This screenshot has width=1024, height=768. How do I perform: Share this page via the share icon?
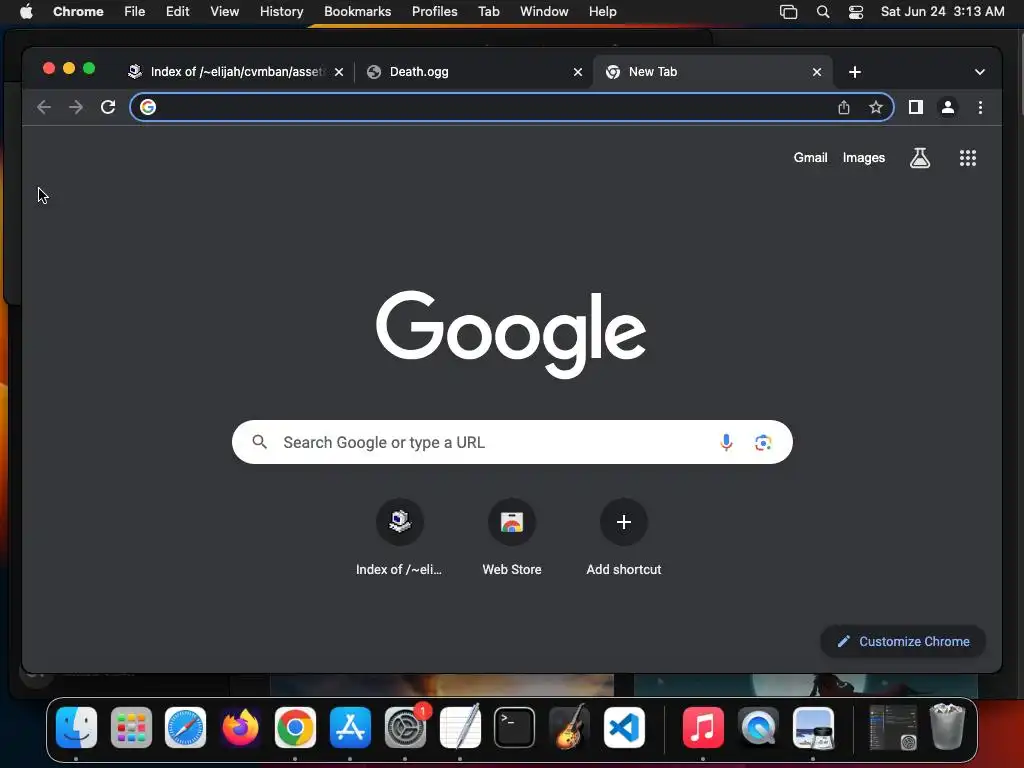[844, 107]
